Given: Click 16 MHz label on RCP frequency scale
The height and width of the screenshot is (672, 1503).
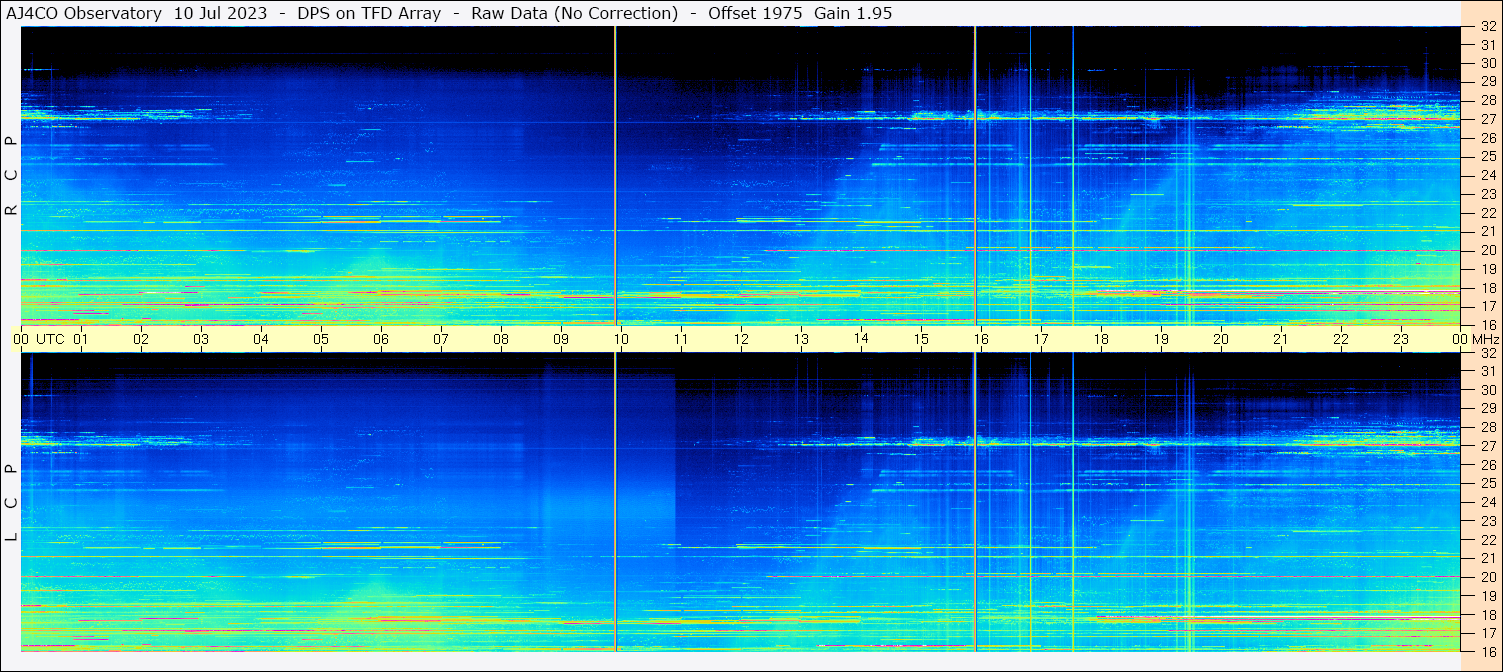Looking at the screenshot, I should tap(1487, 325).
